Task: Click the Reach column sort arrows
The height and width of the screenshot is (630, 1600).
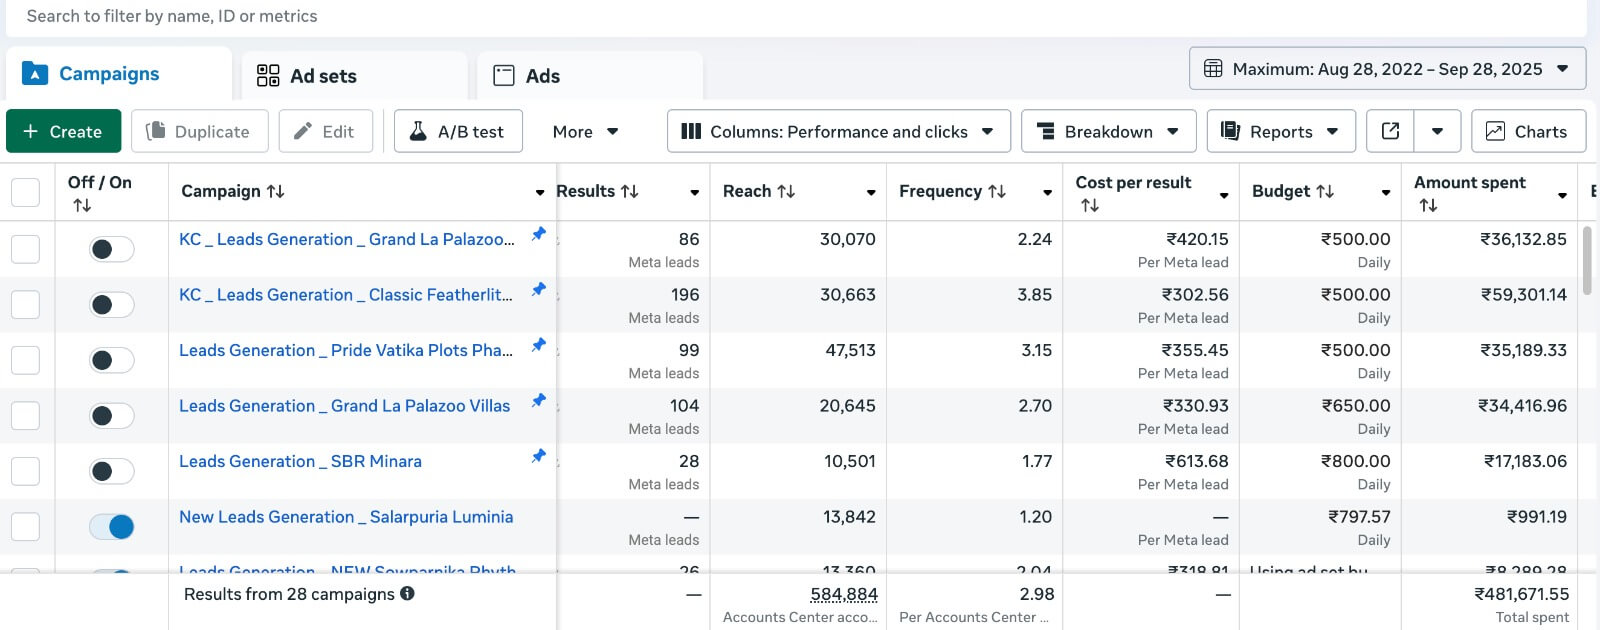Action: (x=787, y=191)
